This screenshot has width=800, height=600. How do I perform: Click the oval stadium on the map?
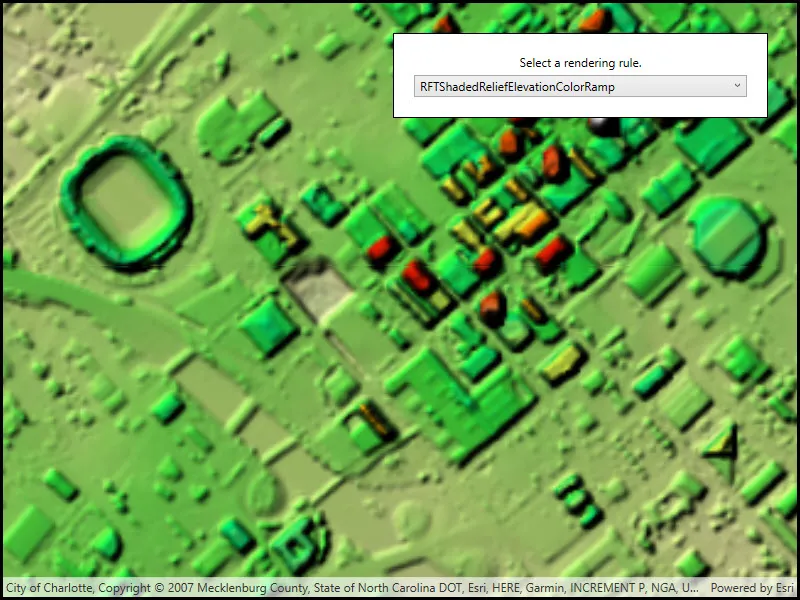[126, 202]
